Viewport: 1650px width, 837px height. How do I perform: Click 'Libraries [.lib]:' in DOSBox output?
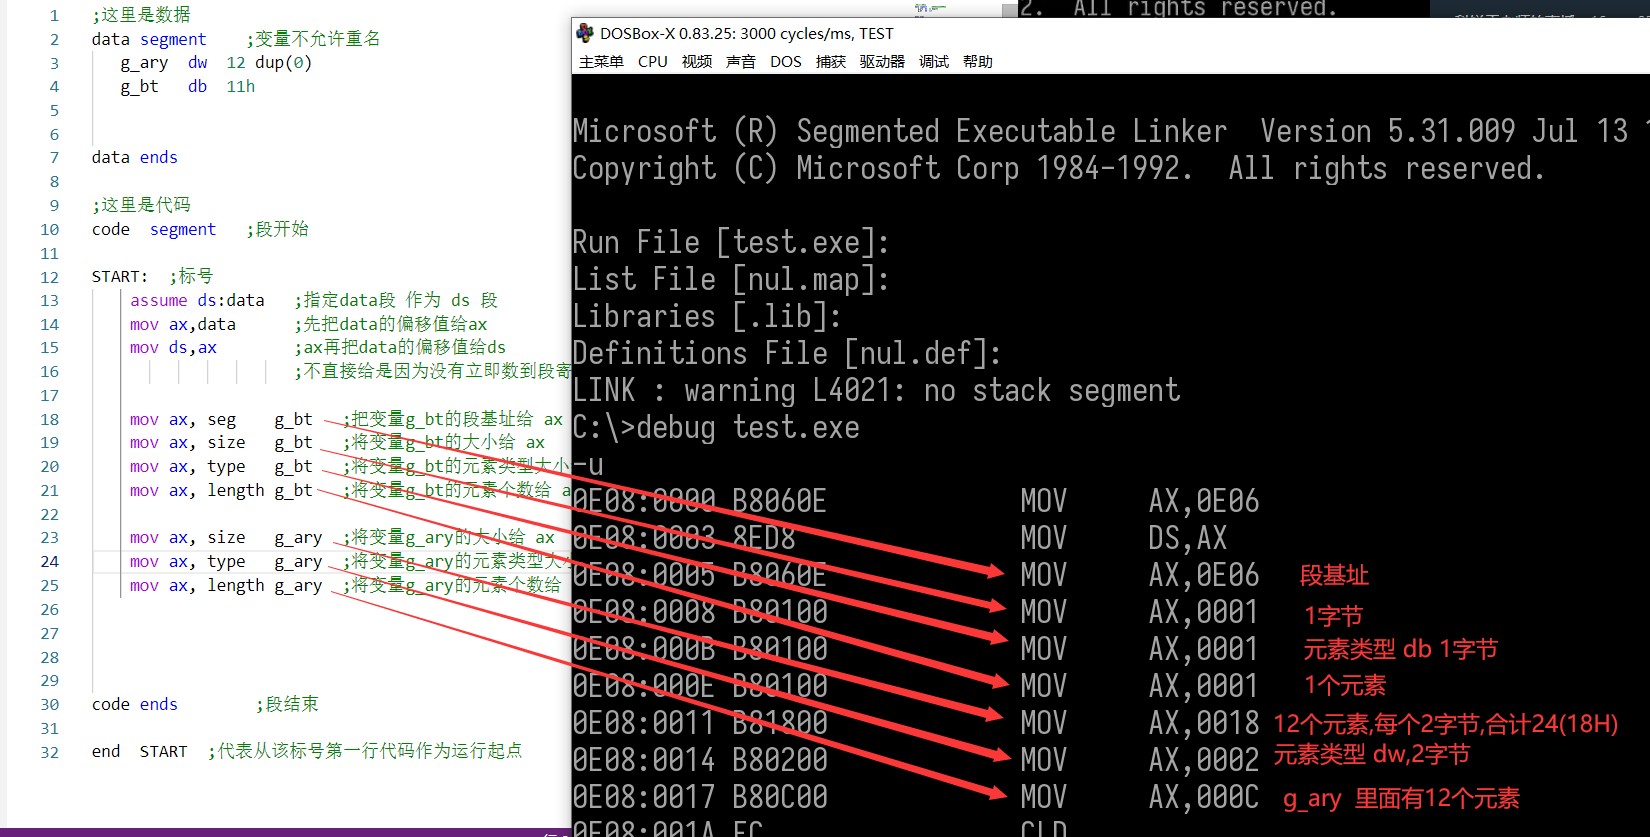(707, 317)
